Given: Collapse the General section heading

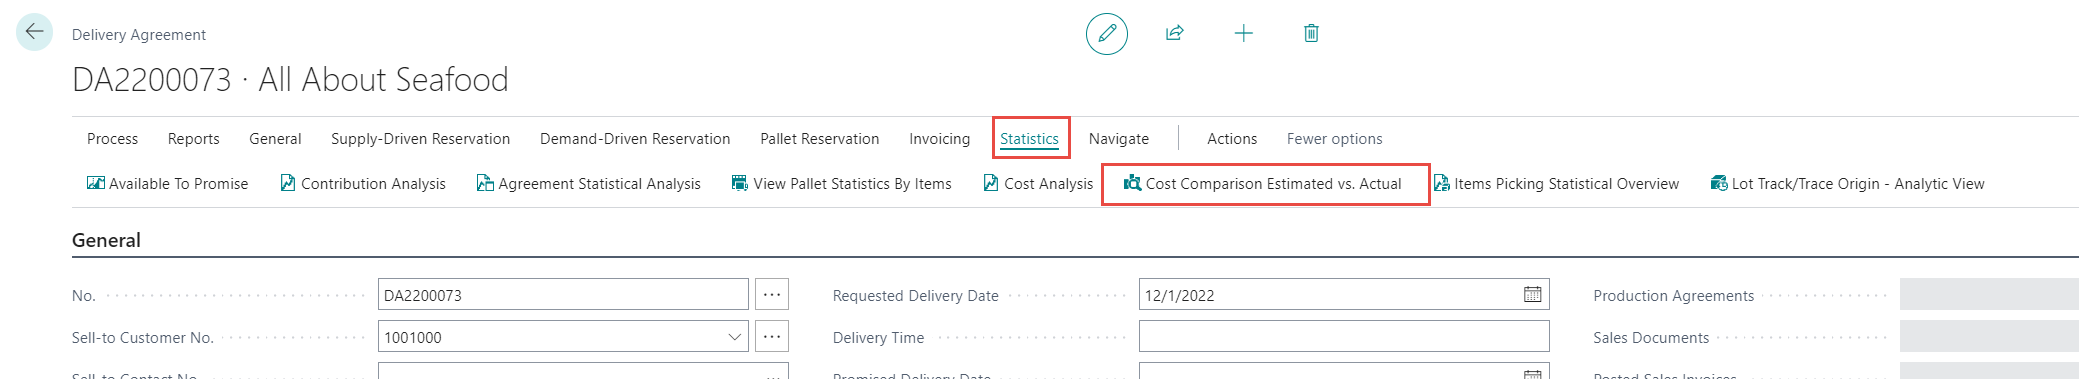Looking at the screenshot, I should tap(106, 240).
